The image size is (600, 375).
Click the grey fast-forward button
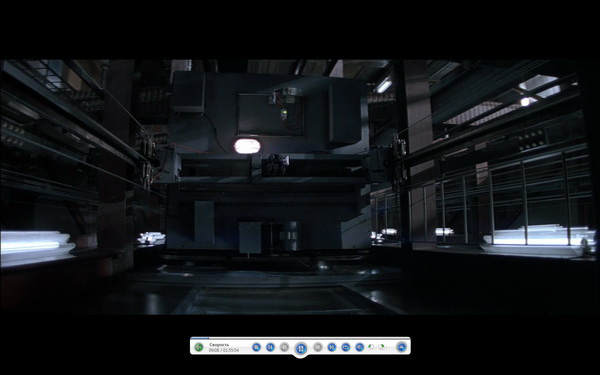coord(317,347)
